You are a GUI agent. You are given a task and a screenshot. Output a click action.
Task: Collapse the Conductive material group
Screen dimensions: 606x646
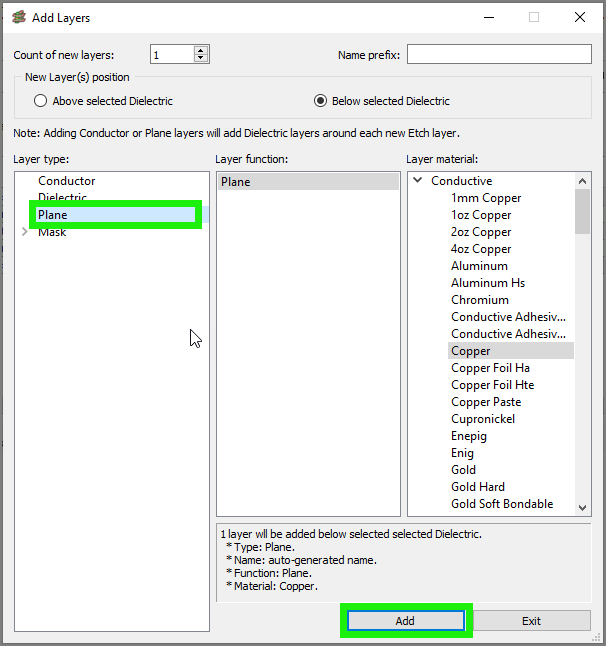418,180
